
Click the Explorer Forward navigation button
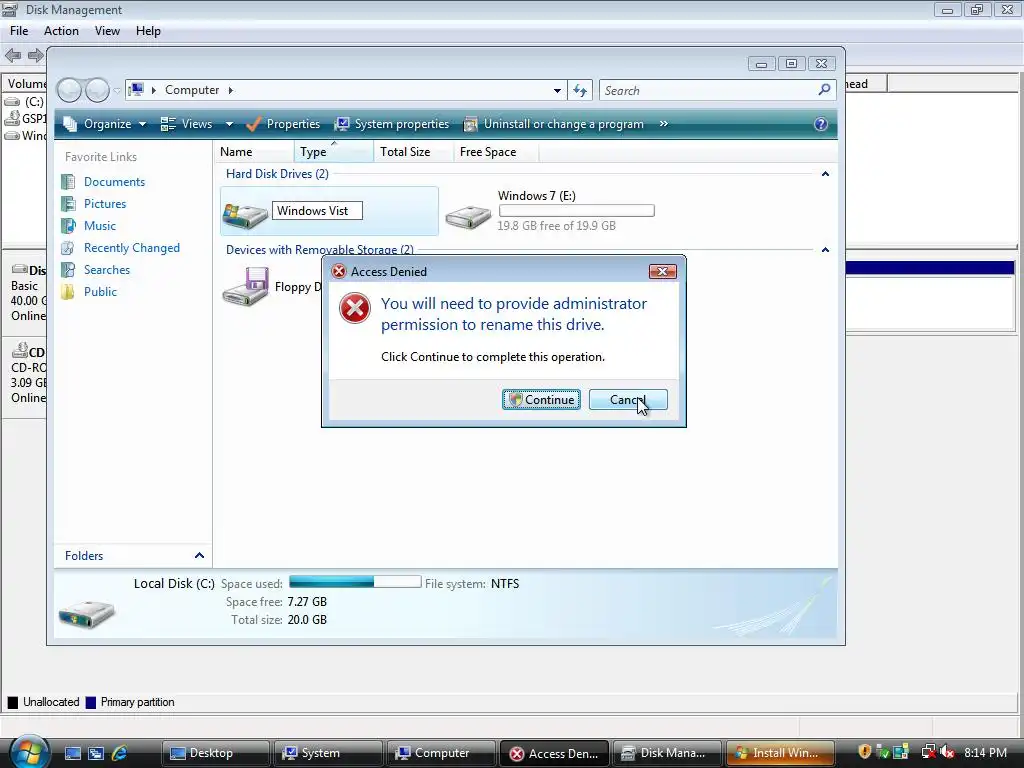[x=97, y=90]
